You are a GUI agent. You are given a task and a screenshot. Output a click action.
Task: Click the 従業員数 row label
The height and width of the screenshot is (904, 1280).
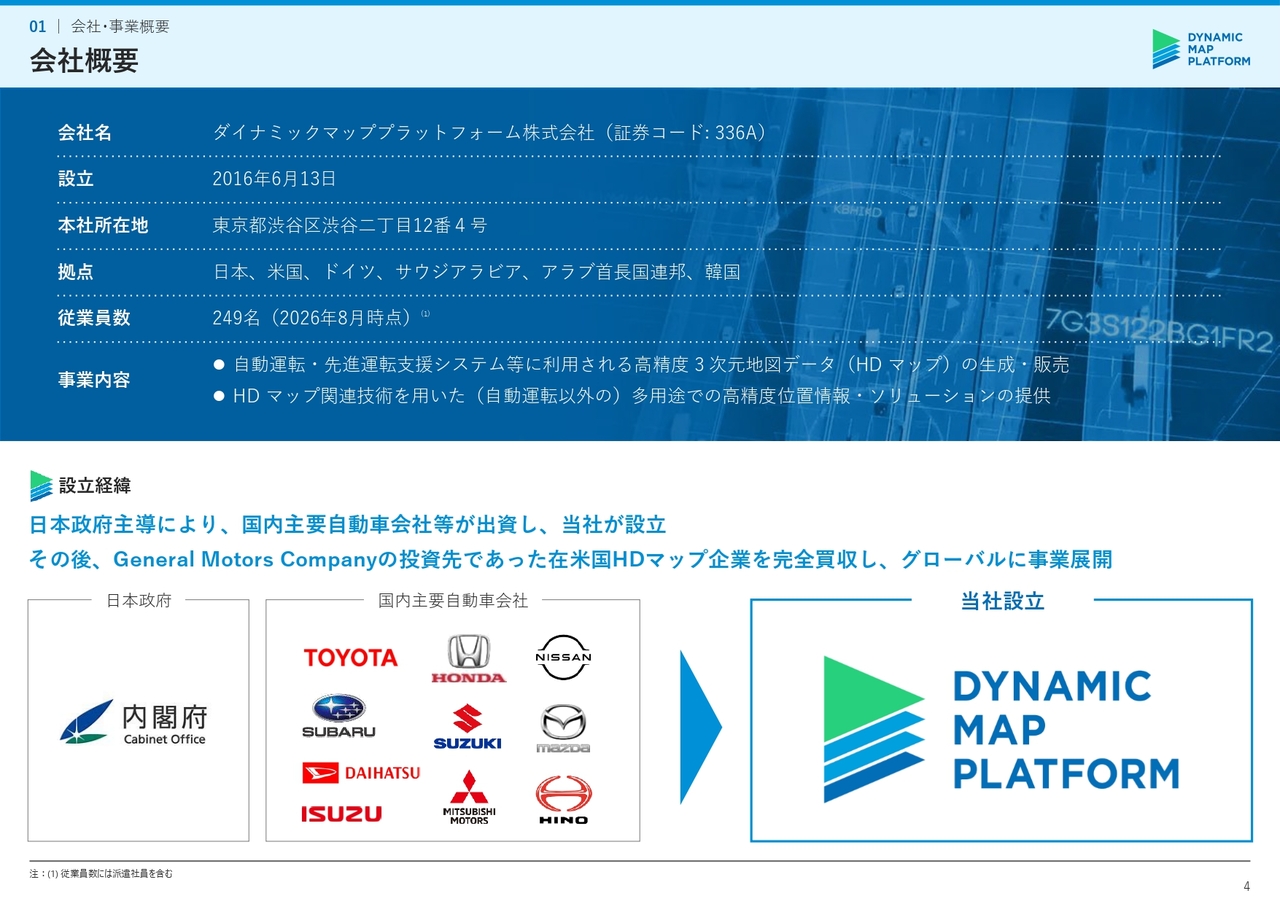point(94,318)
